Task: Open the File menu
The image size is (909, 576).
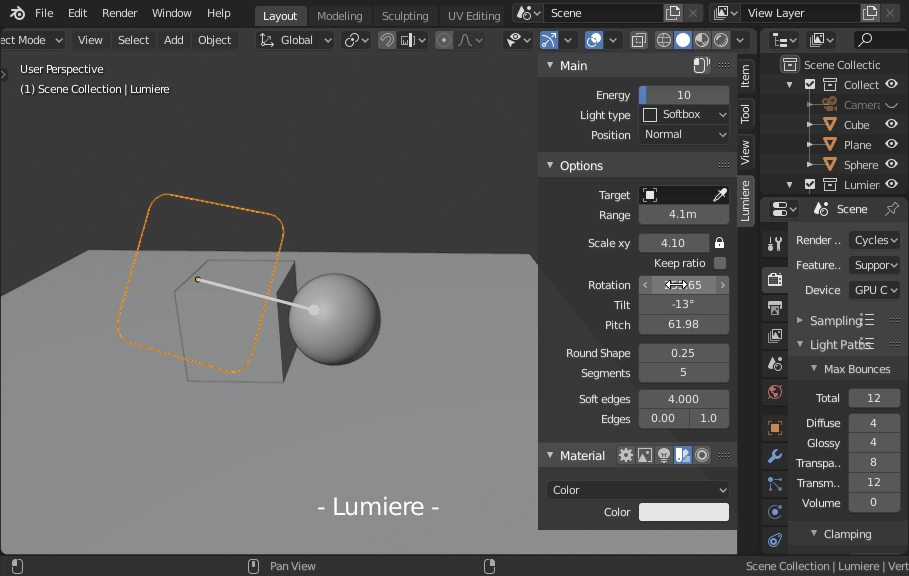Action: click(44, 13)
